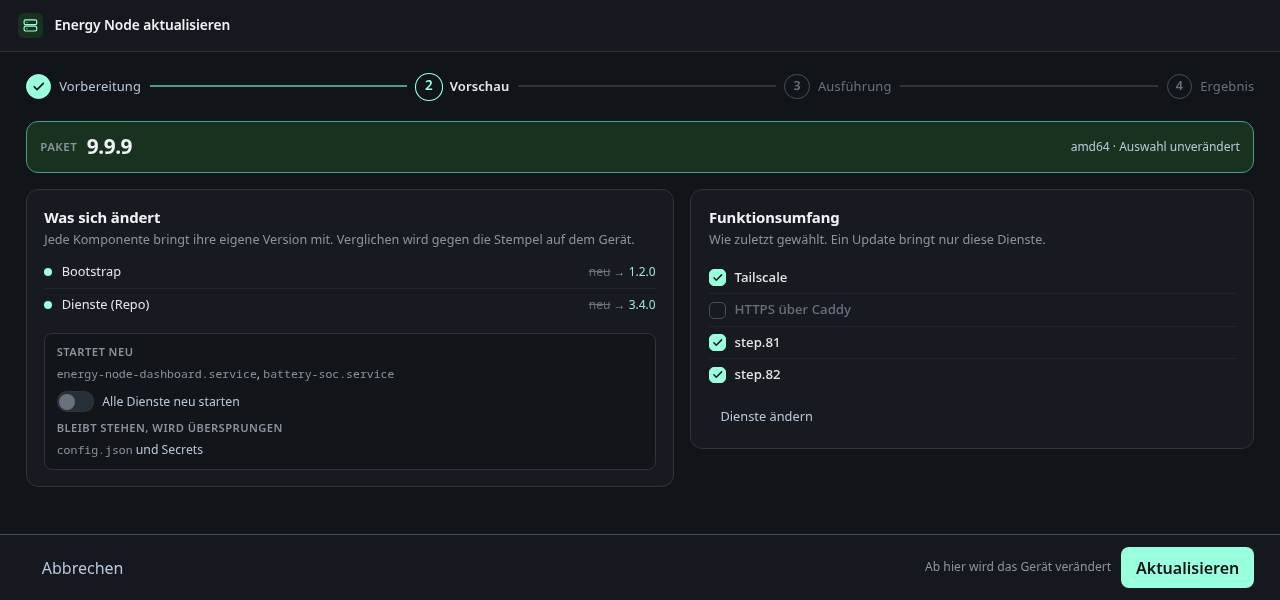Click the Funktionsumfang heading
The height and width of the screenshot is (600, 1280).
coord(774,217)
